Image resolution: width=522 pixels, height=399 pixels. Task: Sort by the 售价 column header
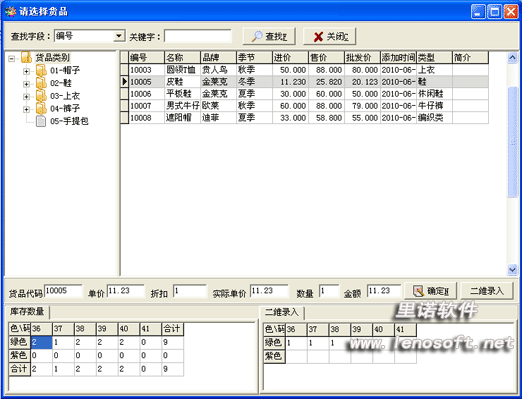point(326,57)
